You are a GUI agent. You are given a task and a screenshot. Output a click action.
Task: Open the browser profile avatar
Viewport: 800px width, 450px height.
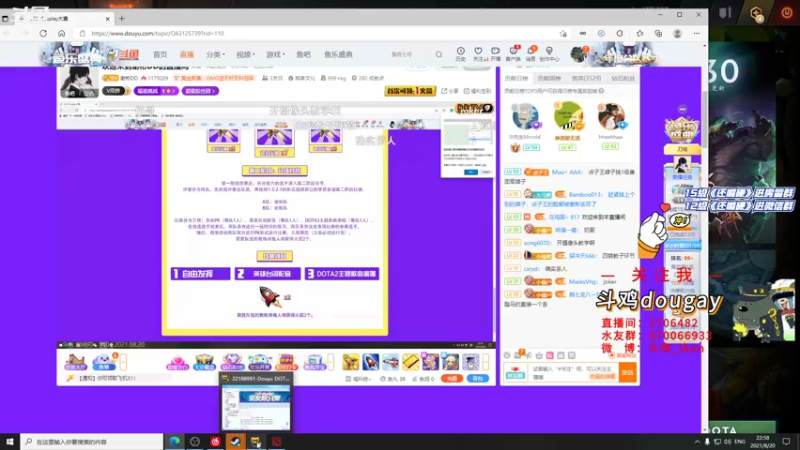[x=678, y=33]
